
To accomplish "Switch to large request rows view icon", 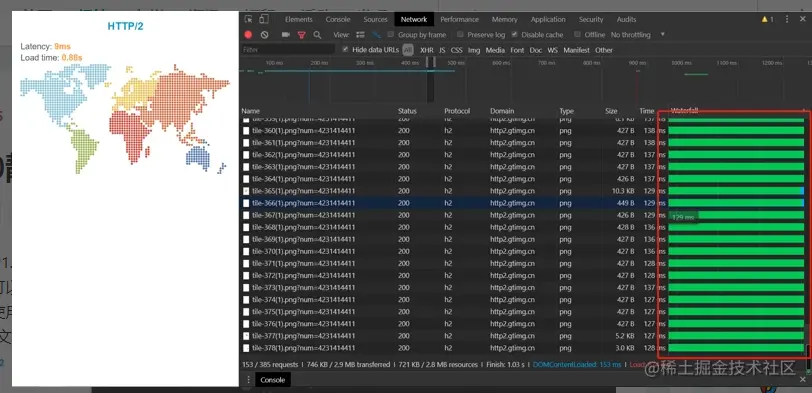I will pos(360,35).
